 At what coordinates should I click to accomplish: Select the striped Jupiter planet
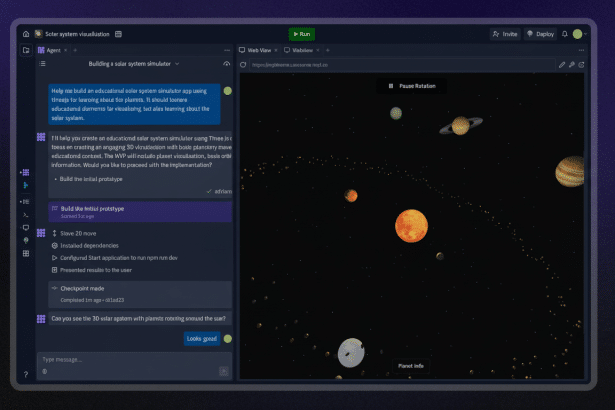pyautogui.click(x=570, y=171)
